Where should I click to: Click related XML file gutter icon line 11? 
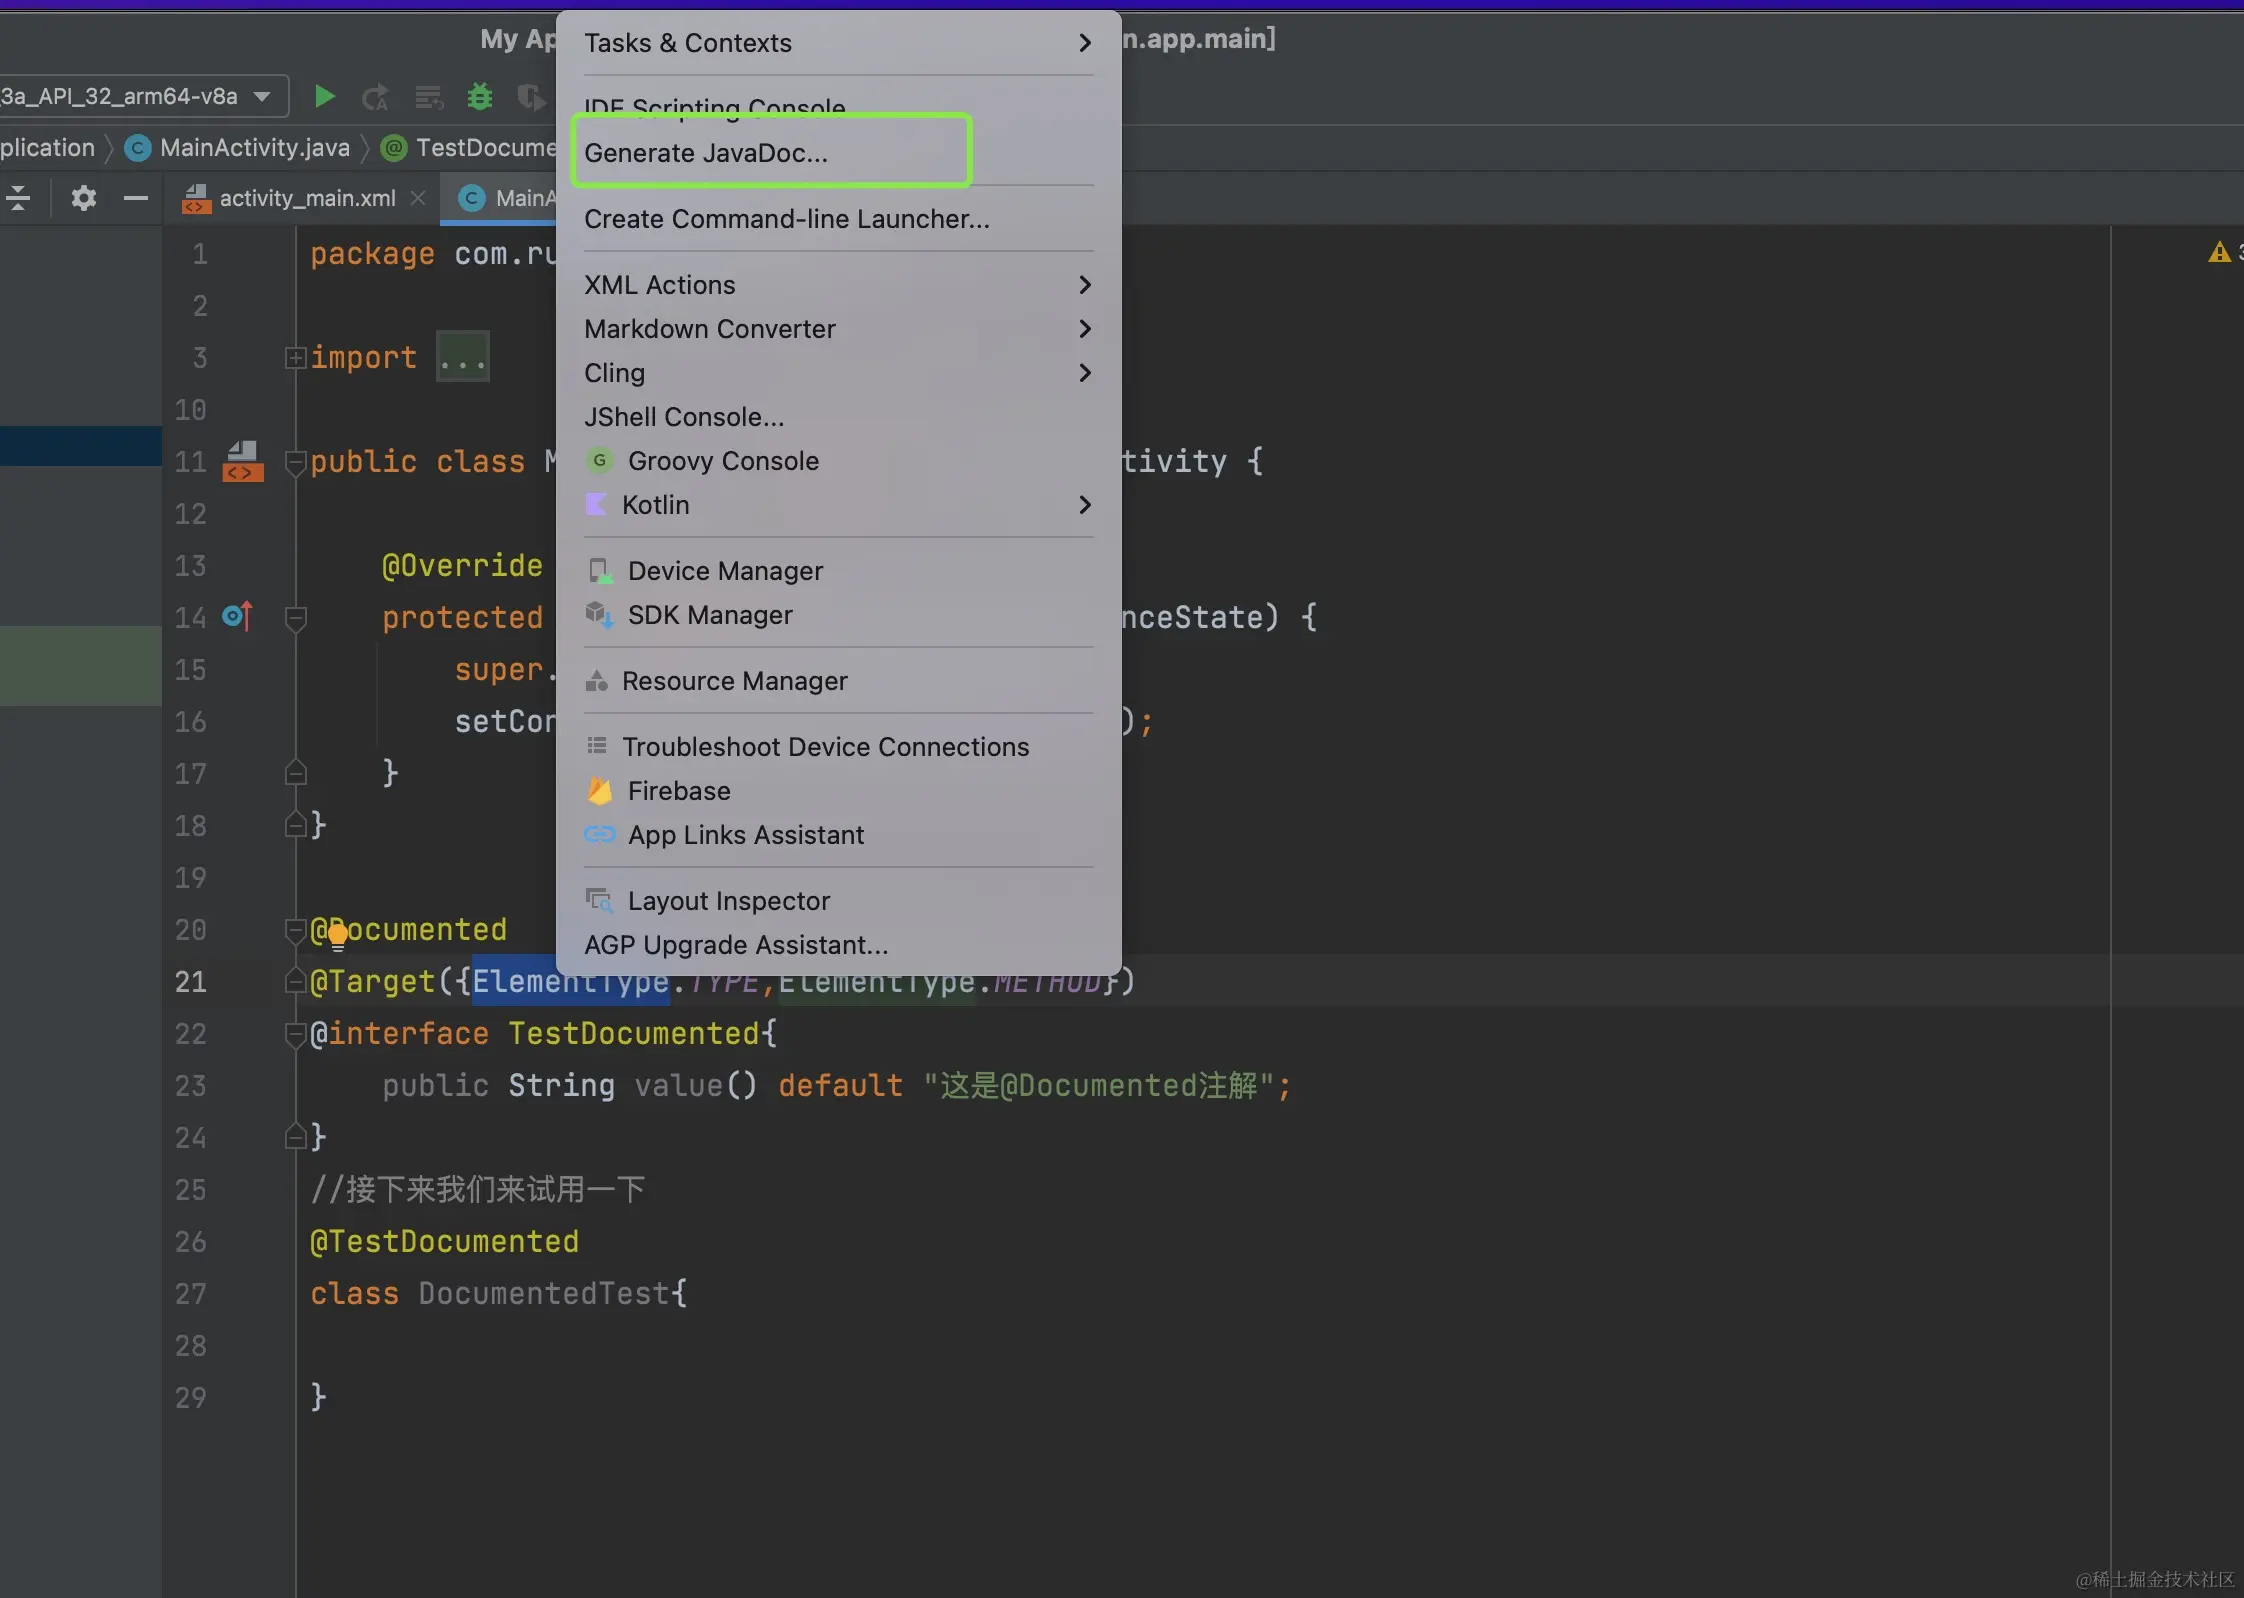243,461
